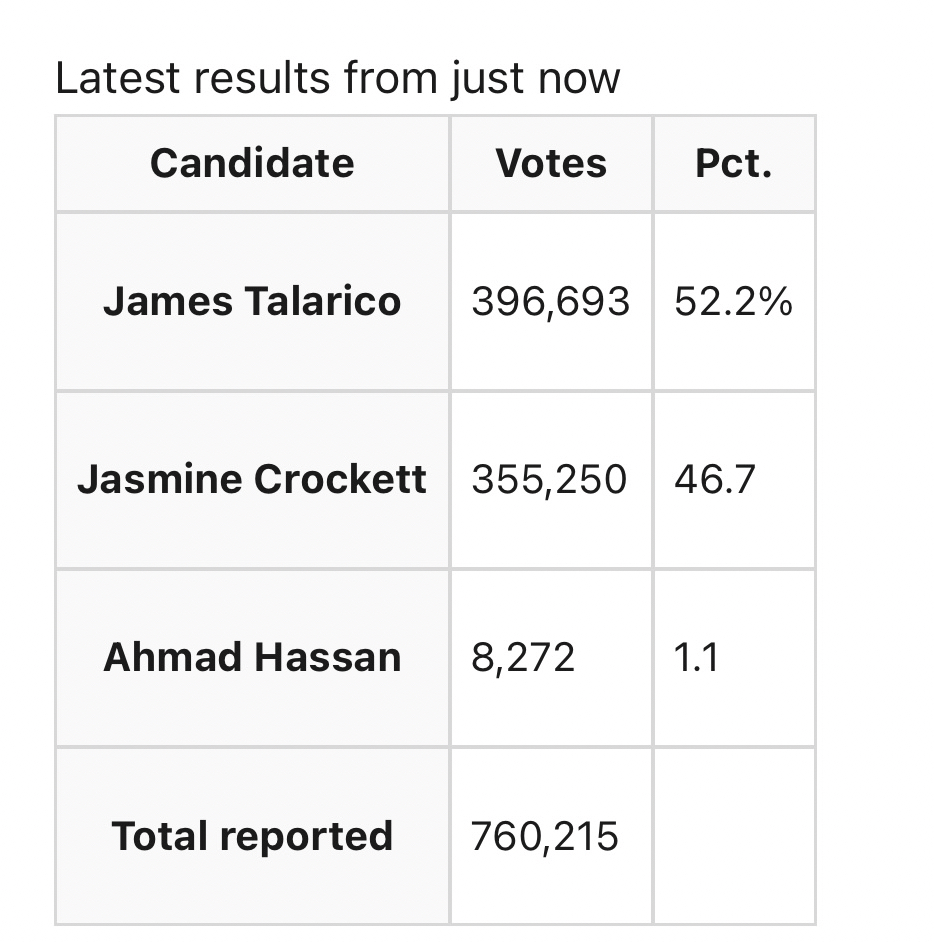The image size is (934, 942).
Task: Click the 'Total reported' row label
Action: pyautogui.click(x=252, y=836)
